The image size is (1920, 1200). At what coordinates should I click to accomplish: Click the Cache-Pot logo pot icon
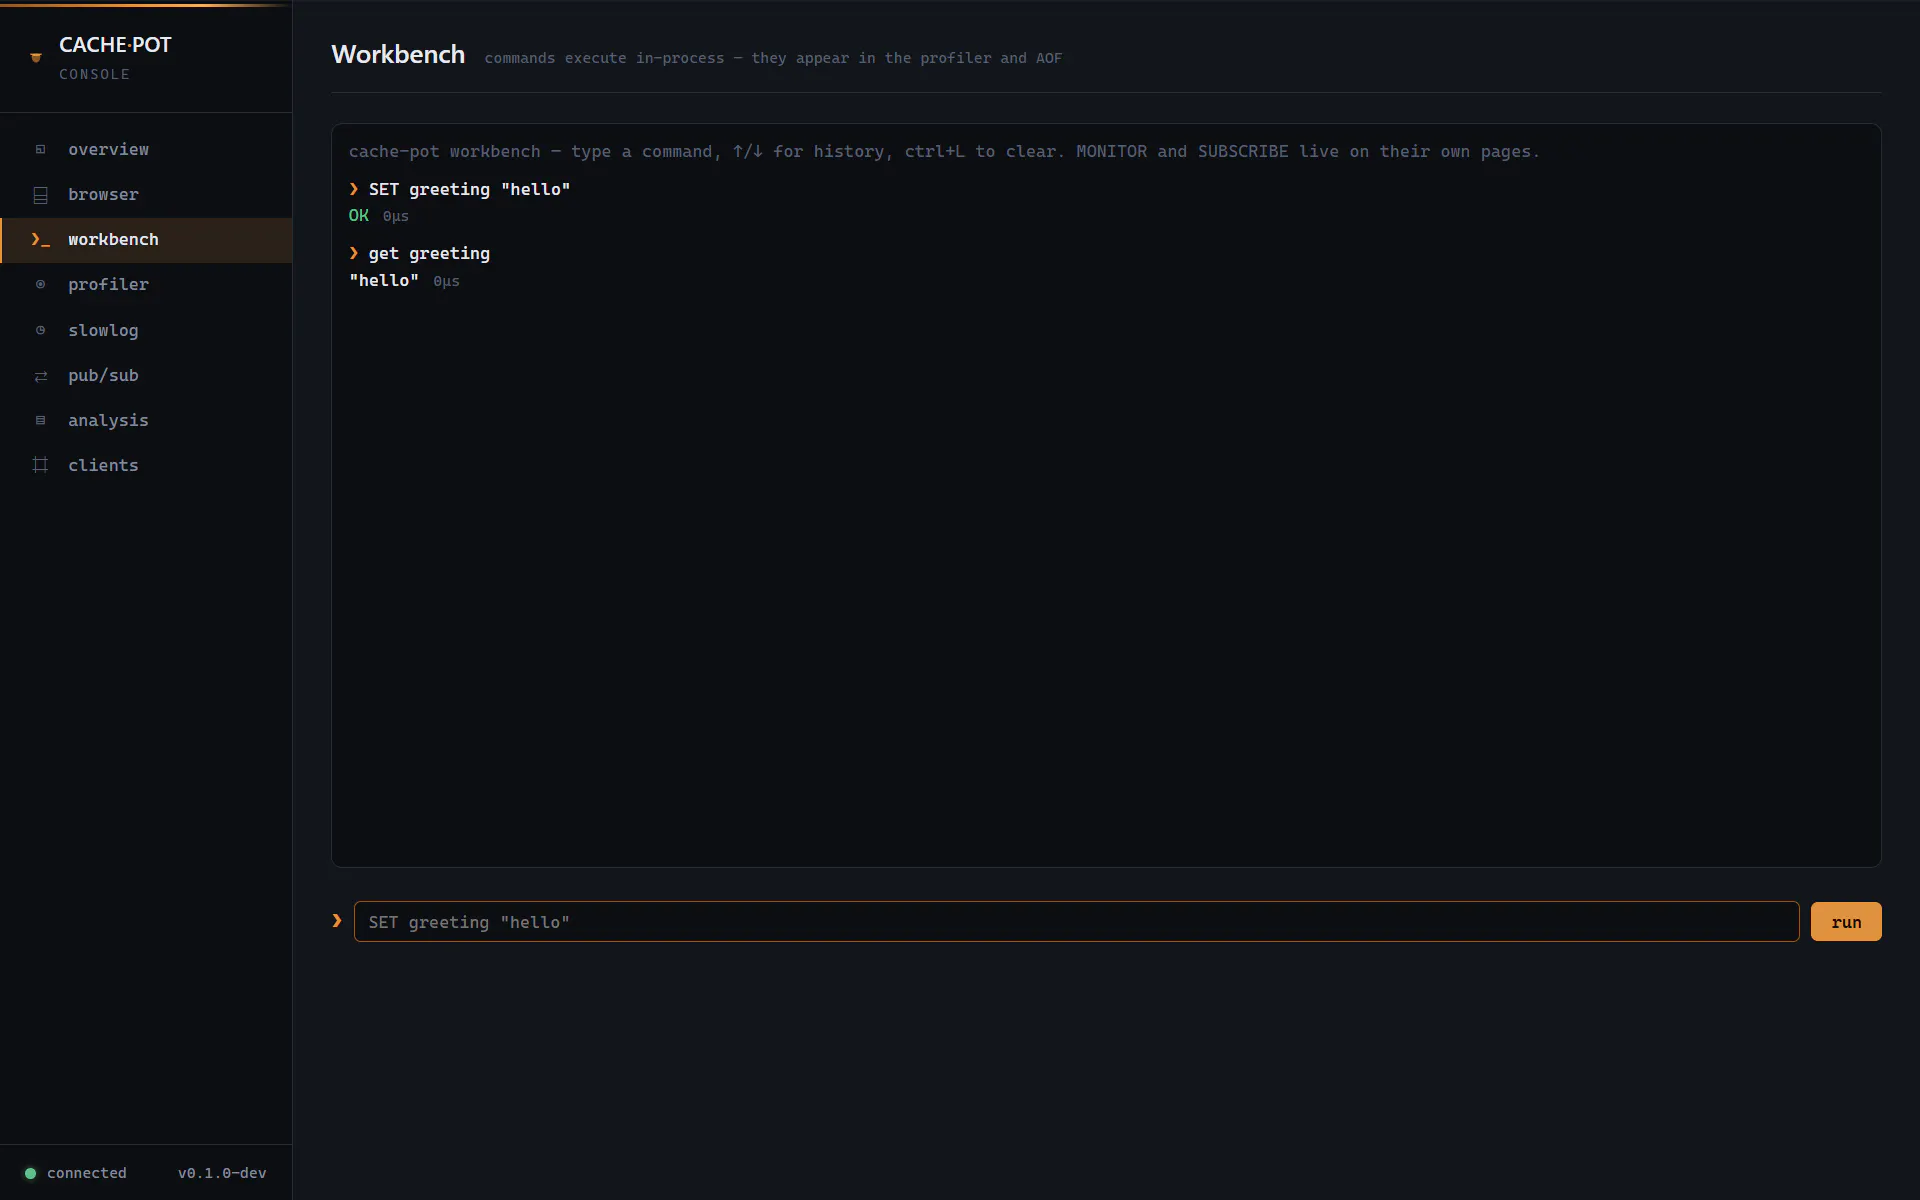pyautogui.click(x=36, y=58)
